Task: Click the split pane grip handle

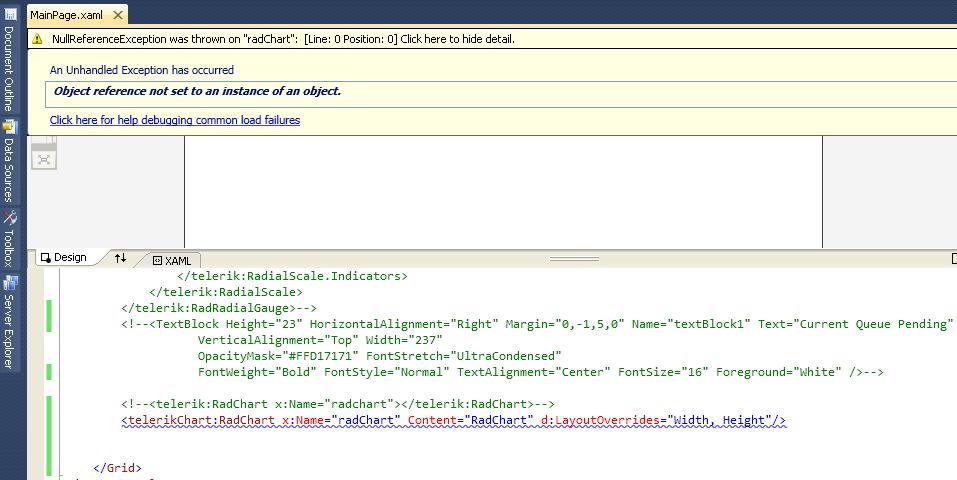Action: (x=574, y=258)
